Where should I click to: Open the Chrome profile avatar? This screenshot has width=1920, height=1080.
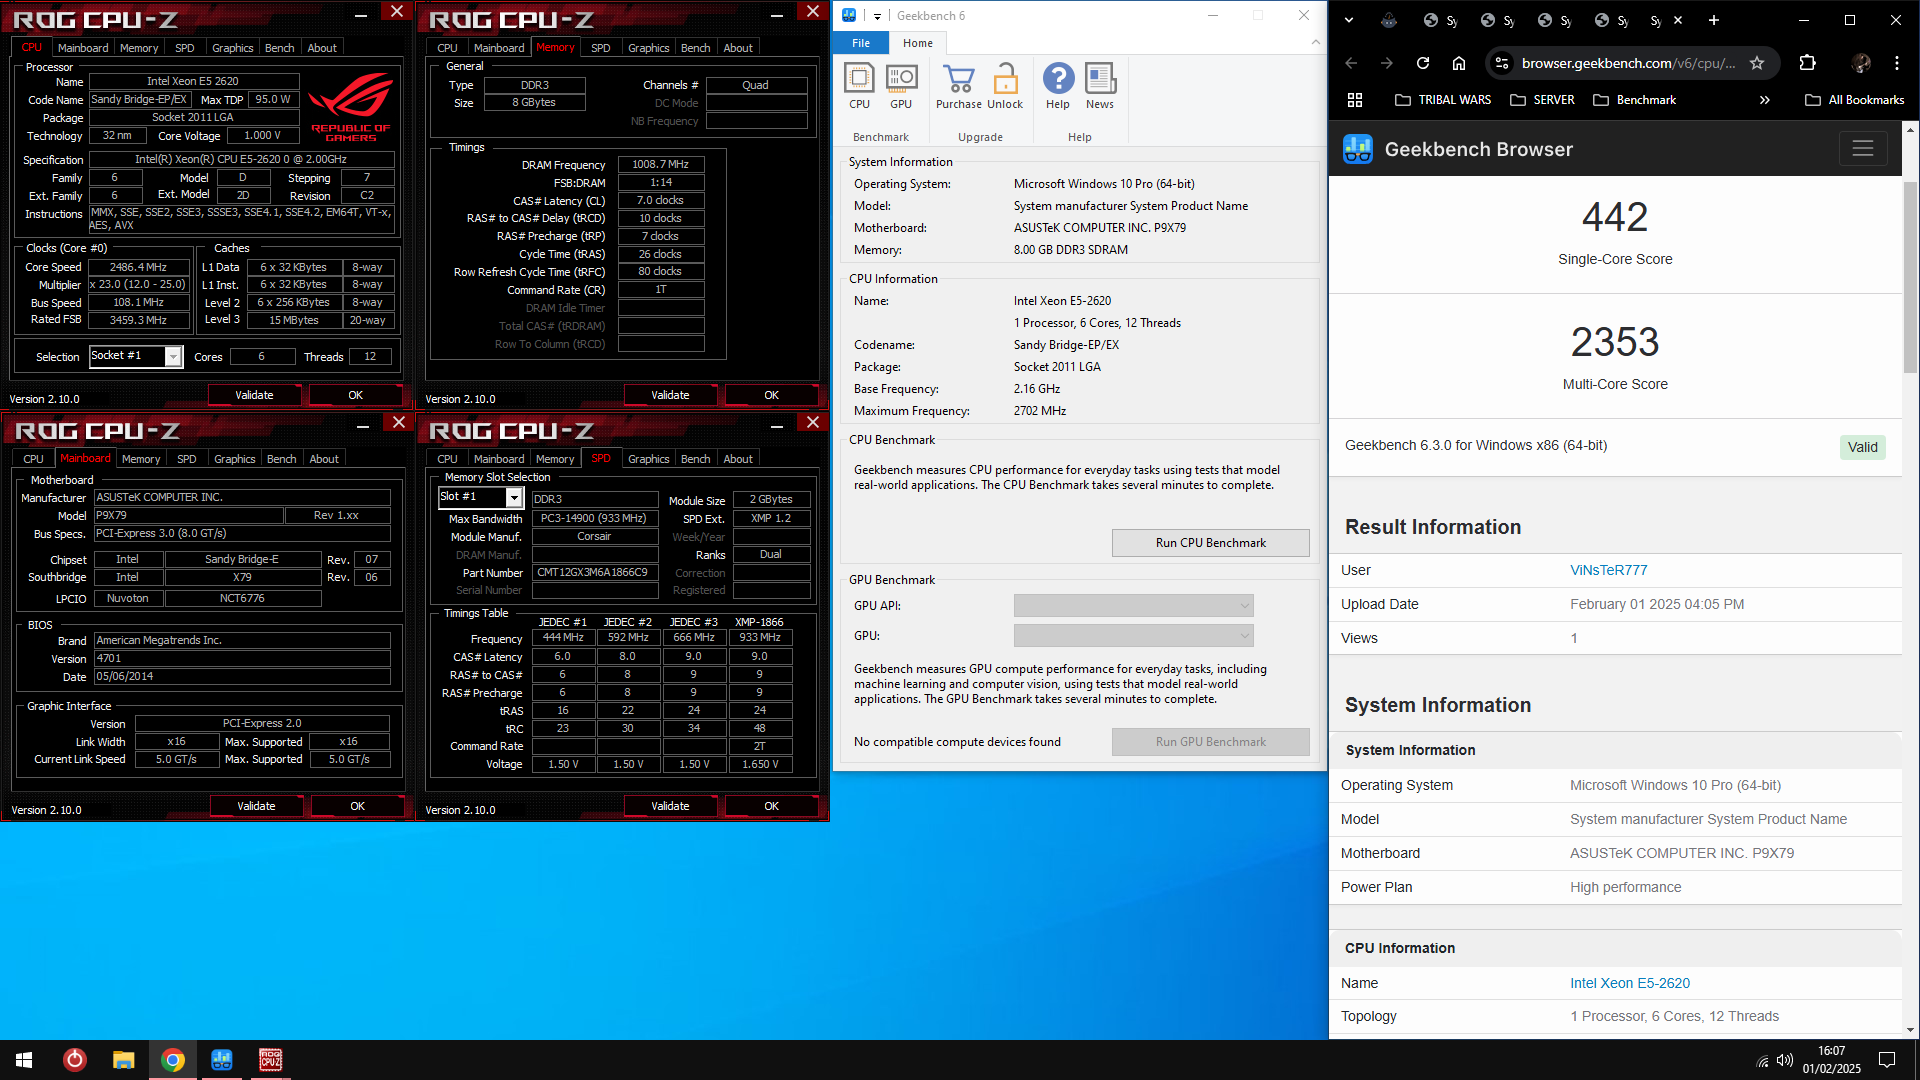tap(1861, 63)
